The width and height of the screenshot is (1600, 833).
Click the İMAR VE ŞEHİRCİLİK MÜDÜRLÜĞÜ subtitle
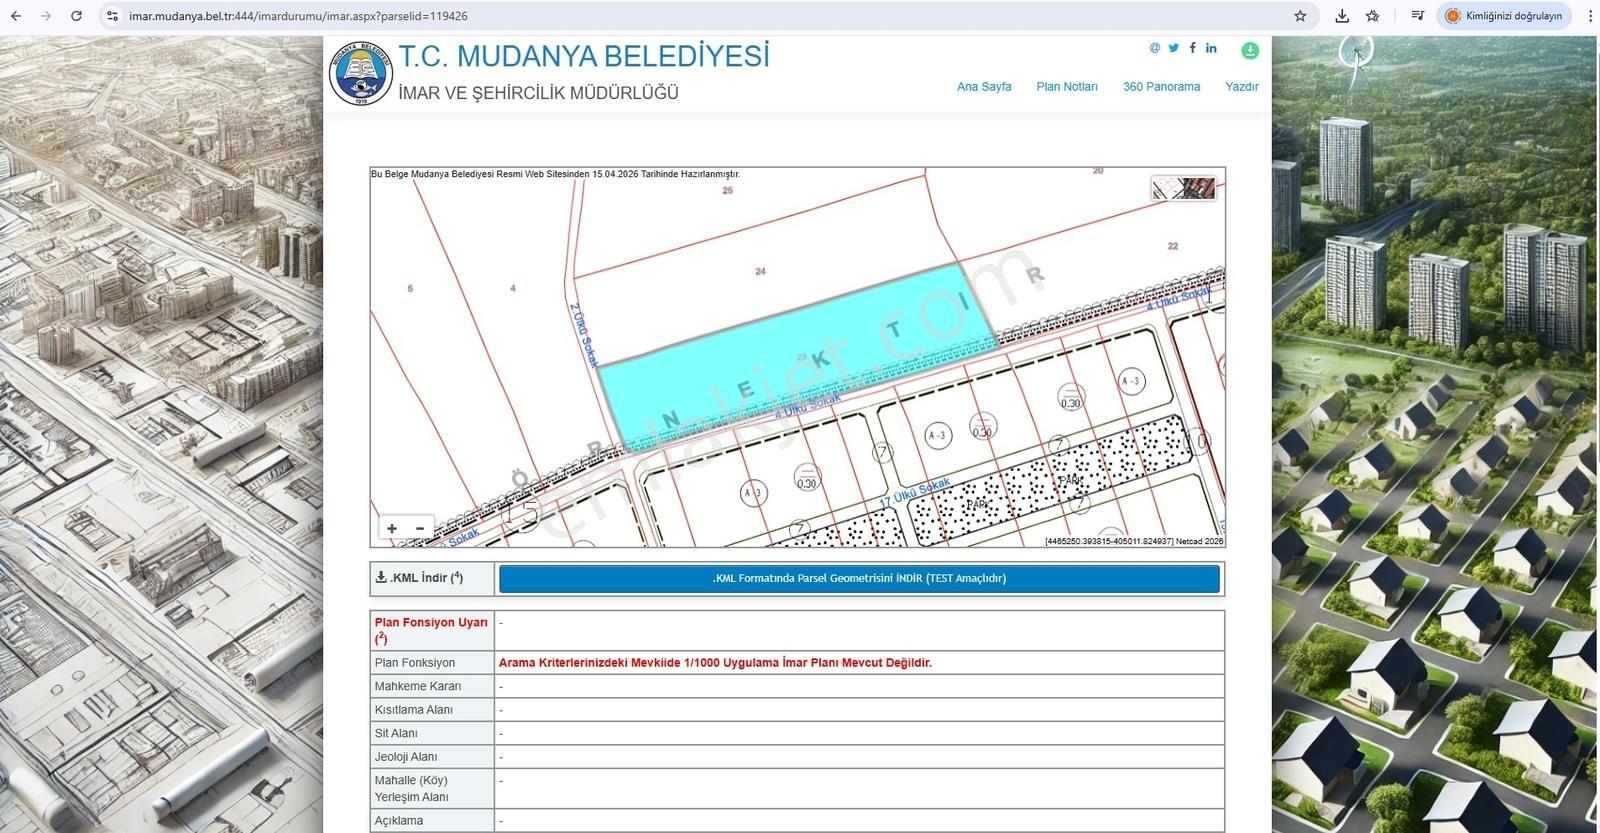coord(538,93)
